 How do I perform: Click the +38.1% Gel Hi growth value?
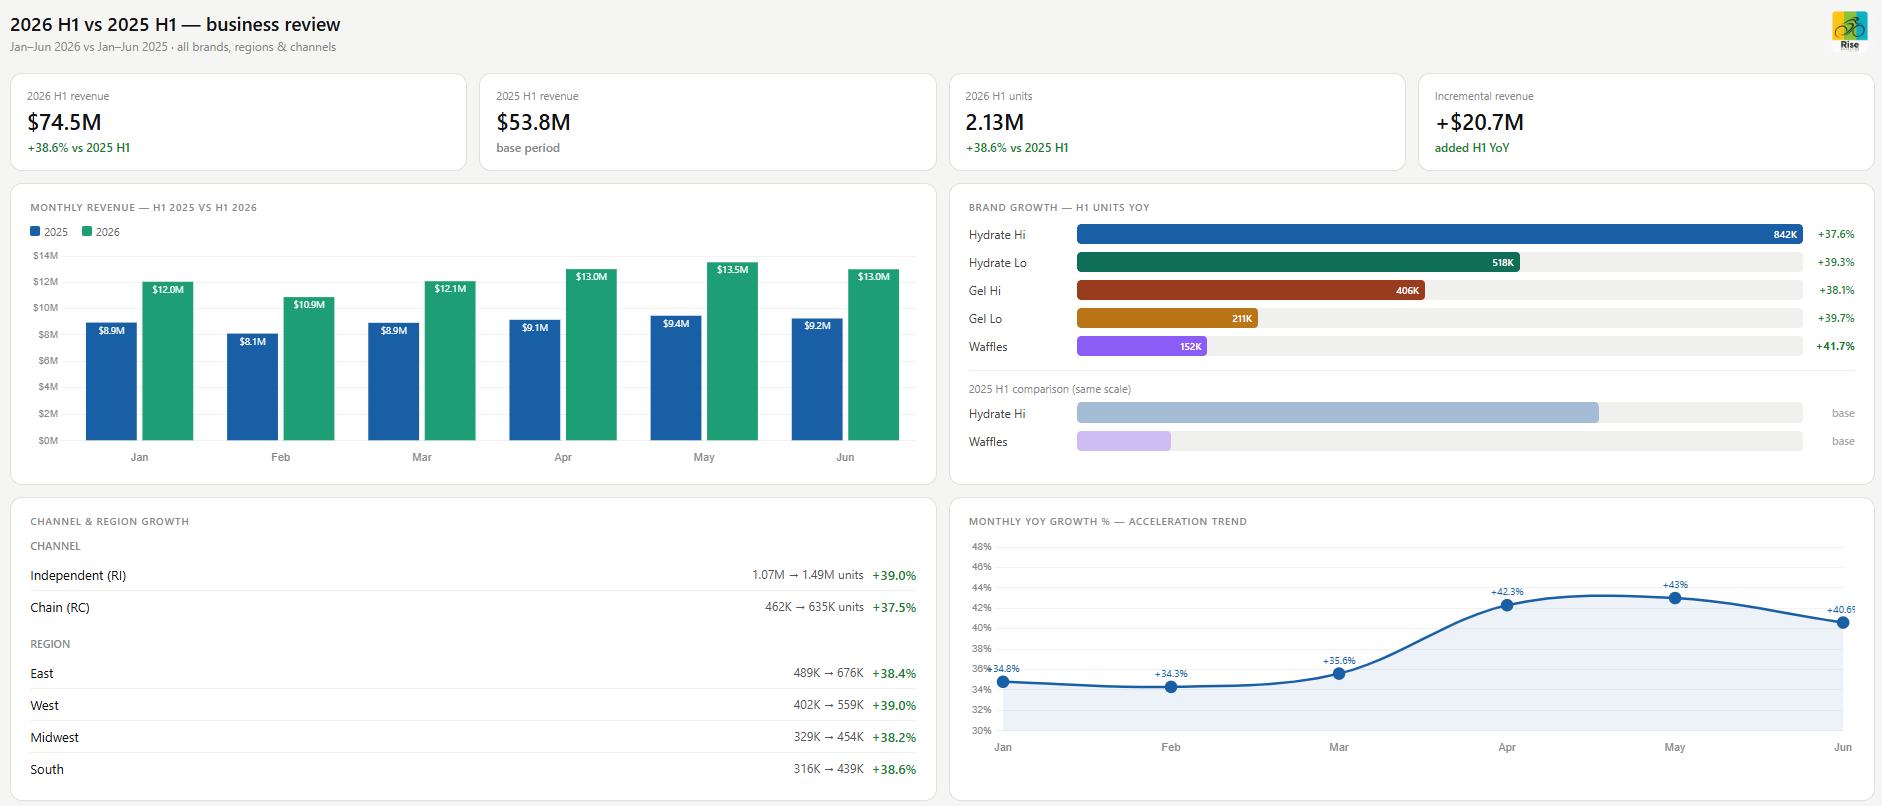pos(1836,290)
